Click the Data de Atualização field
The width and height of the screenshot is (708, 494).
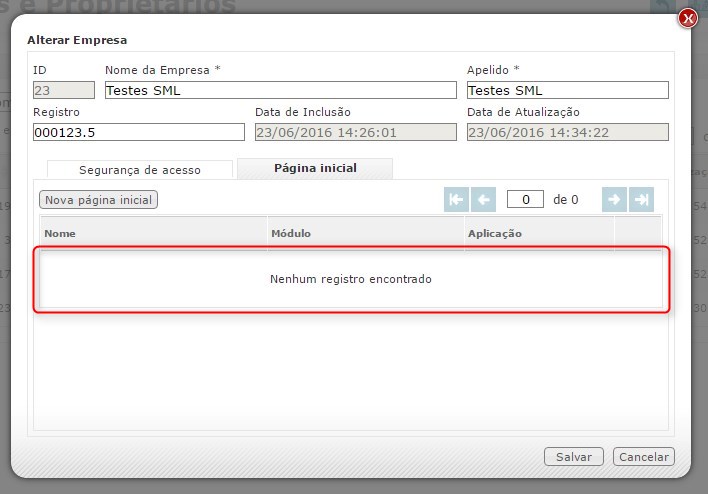[x=567, y=132]
